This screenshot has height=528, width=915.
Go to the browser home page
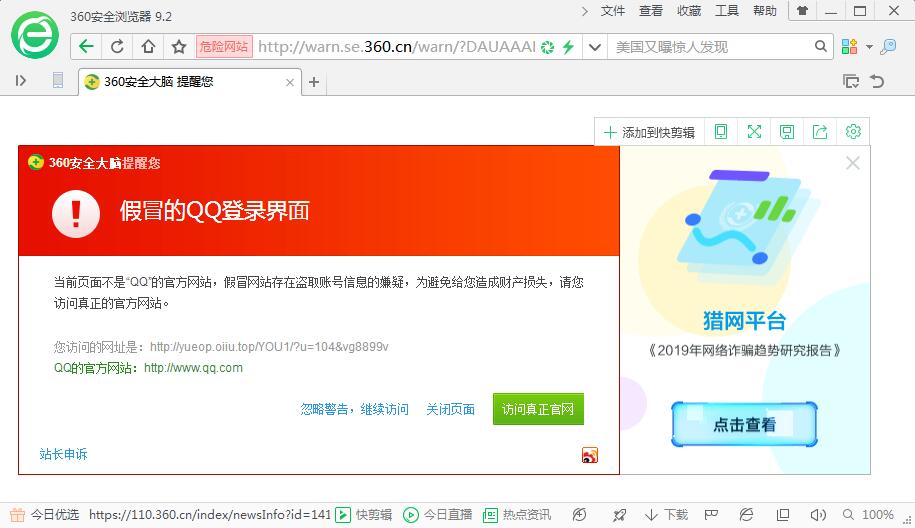[148, 47]
